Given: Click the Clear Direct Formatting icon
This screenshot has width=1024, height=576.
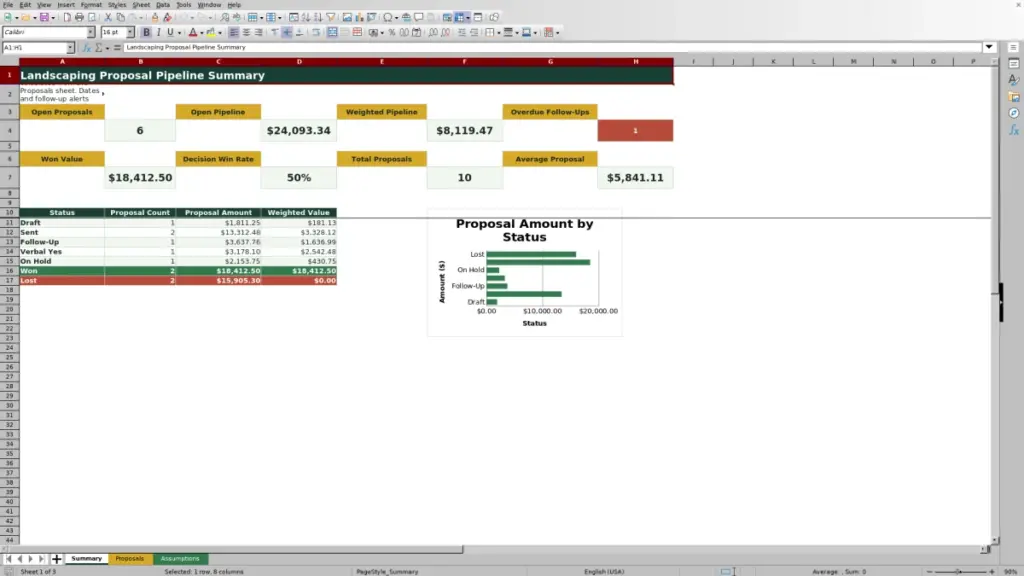Looking at the screenshot, I should (167, 17).
